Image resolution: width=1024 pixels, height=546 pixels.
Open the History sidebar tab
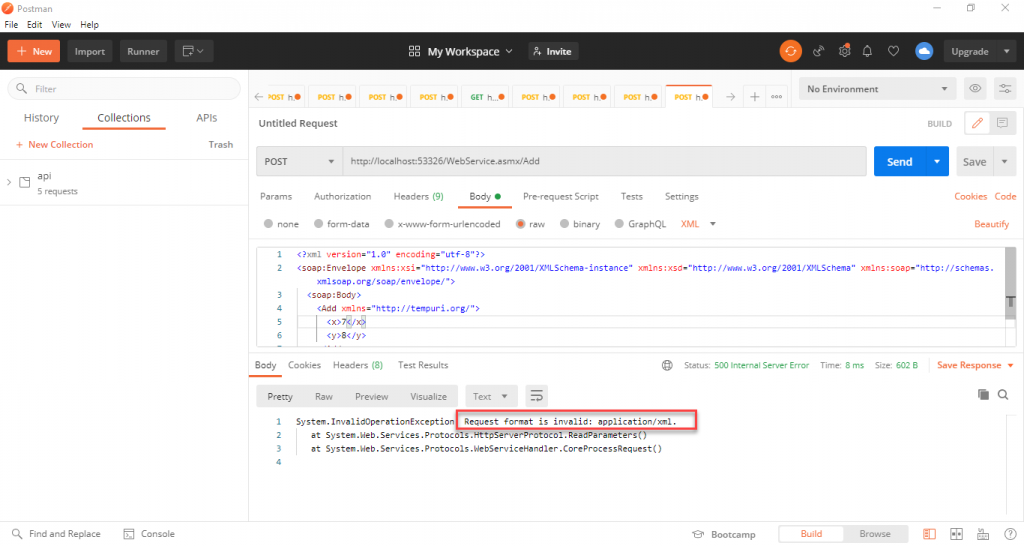(x=41, y=118)
